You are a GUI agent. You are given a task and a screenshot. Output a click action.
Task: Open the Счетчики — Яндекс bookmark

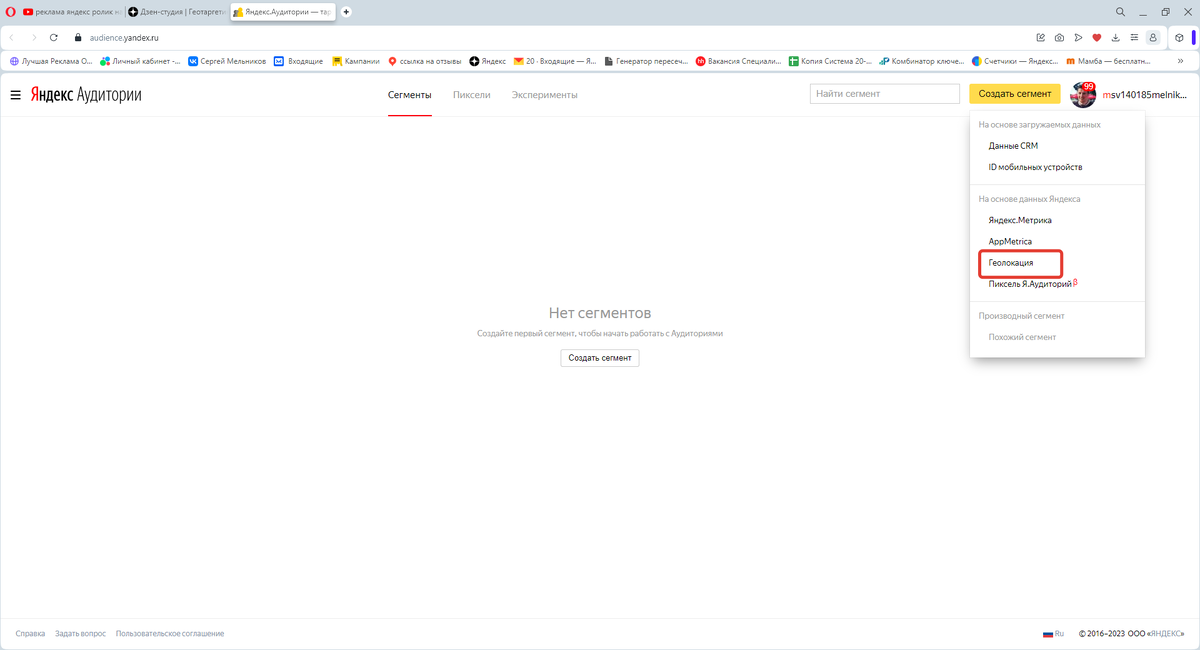[1015, 61]
